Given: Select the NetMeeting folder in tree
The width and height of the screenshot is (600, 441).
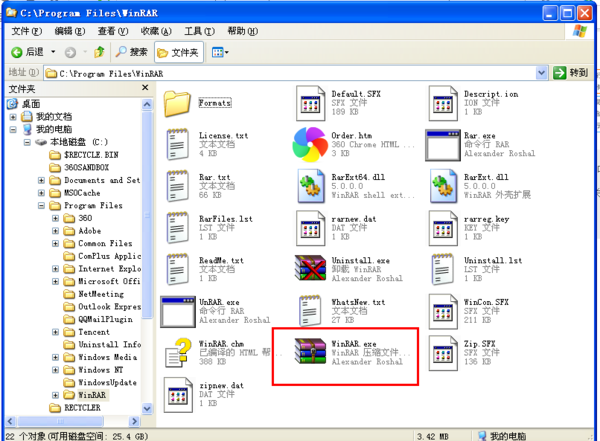Looking at the screenshot, I should click(x=94, y=294).
